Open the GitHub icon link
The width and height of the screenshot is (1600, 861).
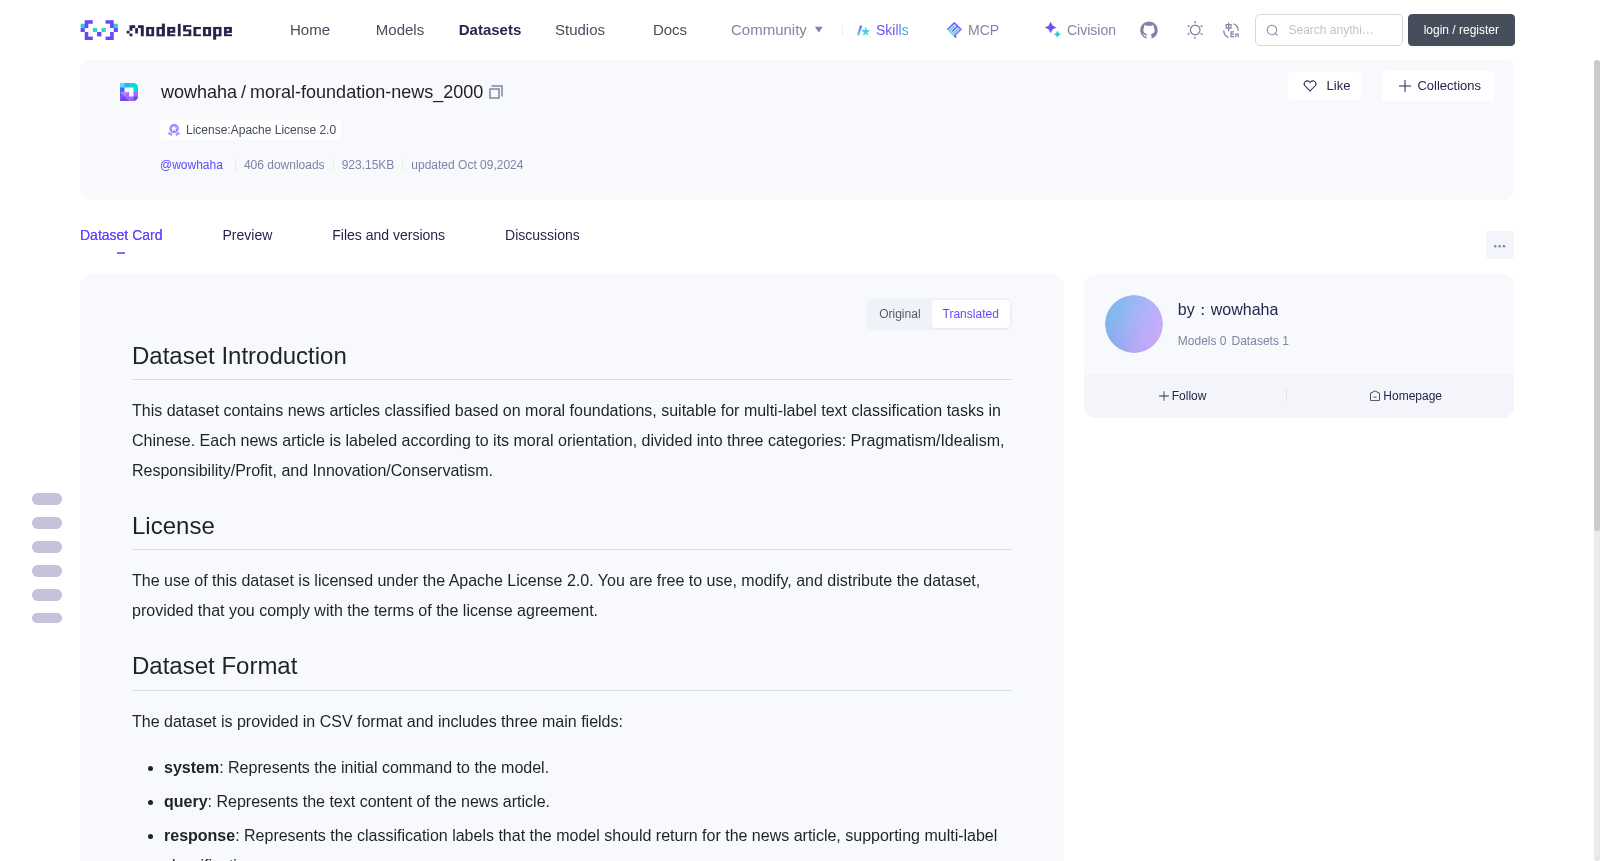click(1149, 30)
